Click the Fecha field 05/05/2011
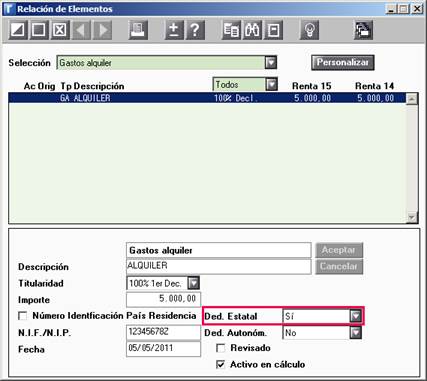Viewport: 427px width, 381px height. [x=164, y=349]
